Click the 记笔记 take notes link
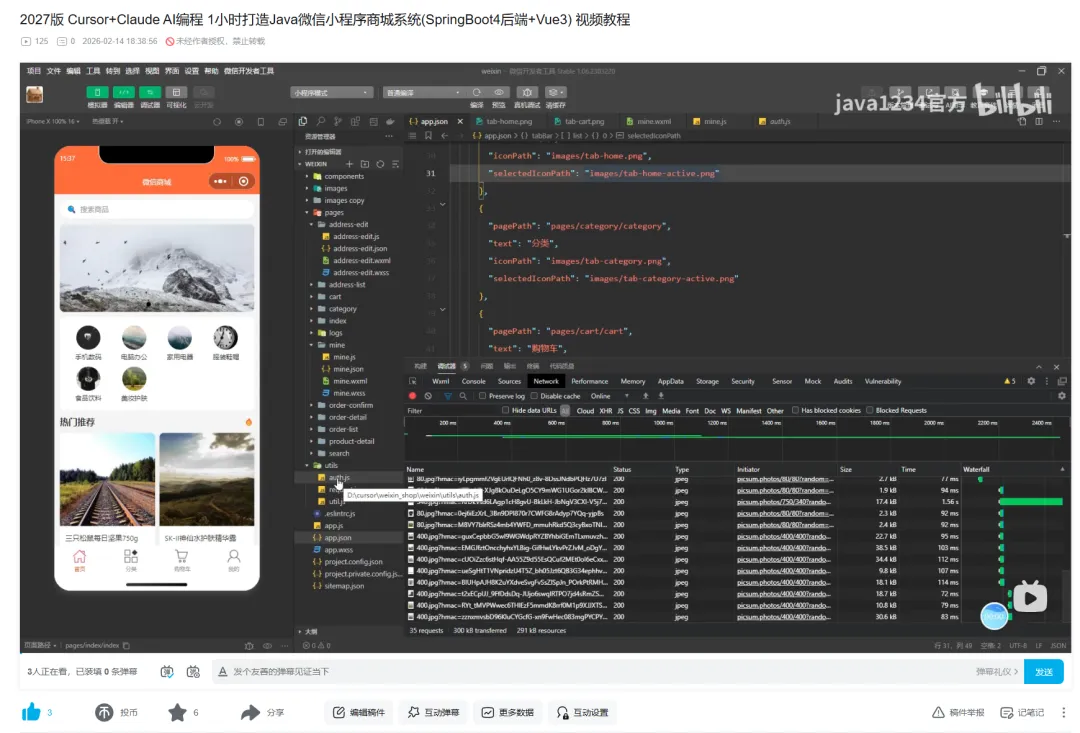1080x733 pixels. coord(1022,712)
